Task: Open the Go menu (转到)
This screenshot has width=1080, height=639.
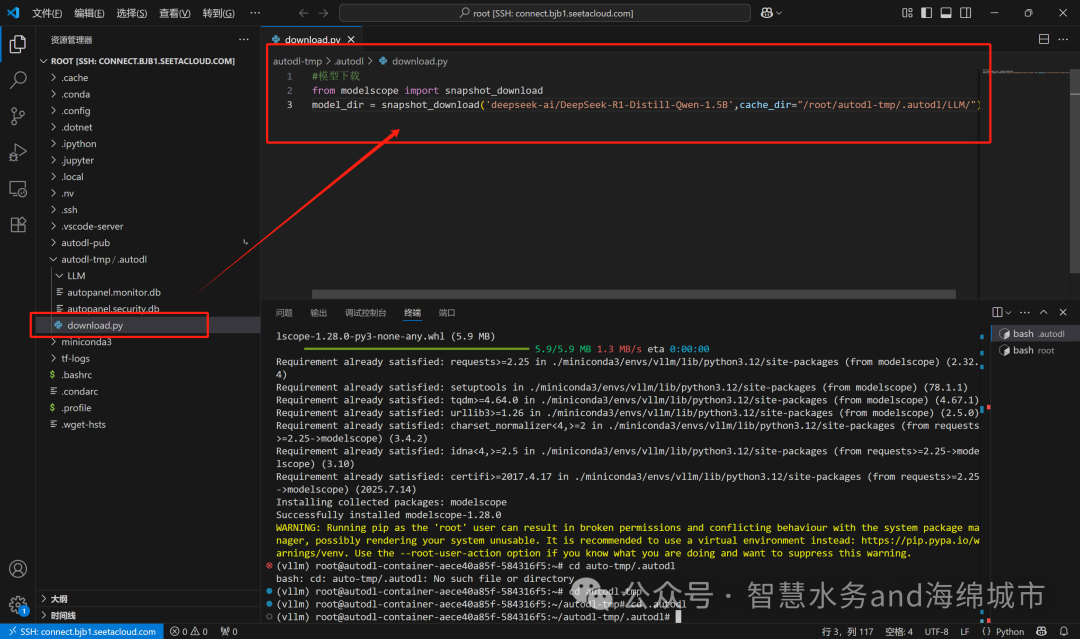Action: click(218, 13)
